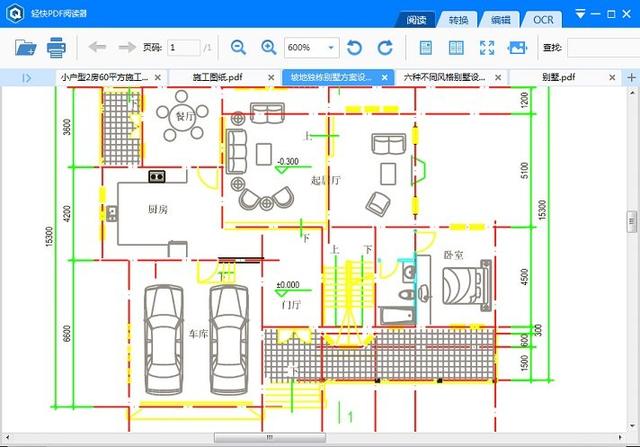Zoom out with the minus magnifier

[238, 47]
